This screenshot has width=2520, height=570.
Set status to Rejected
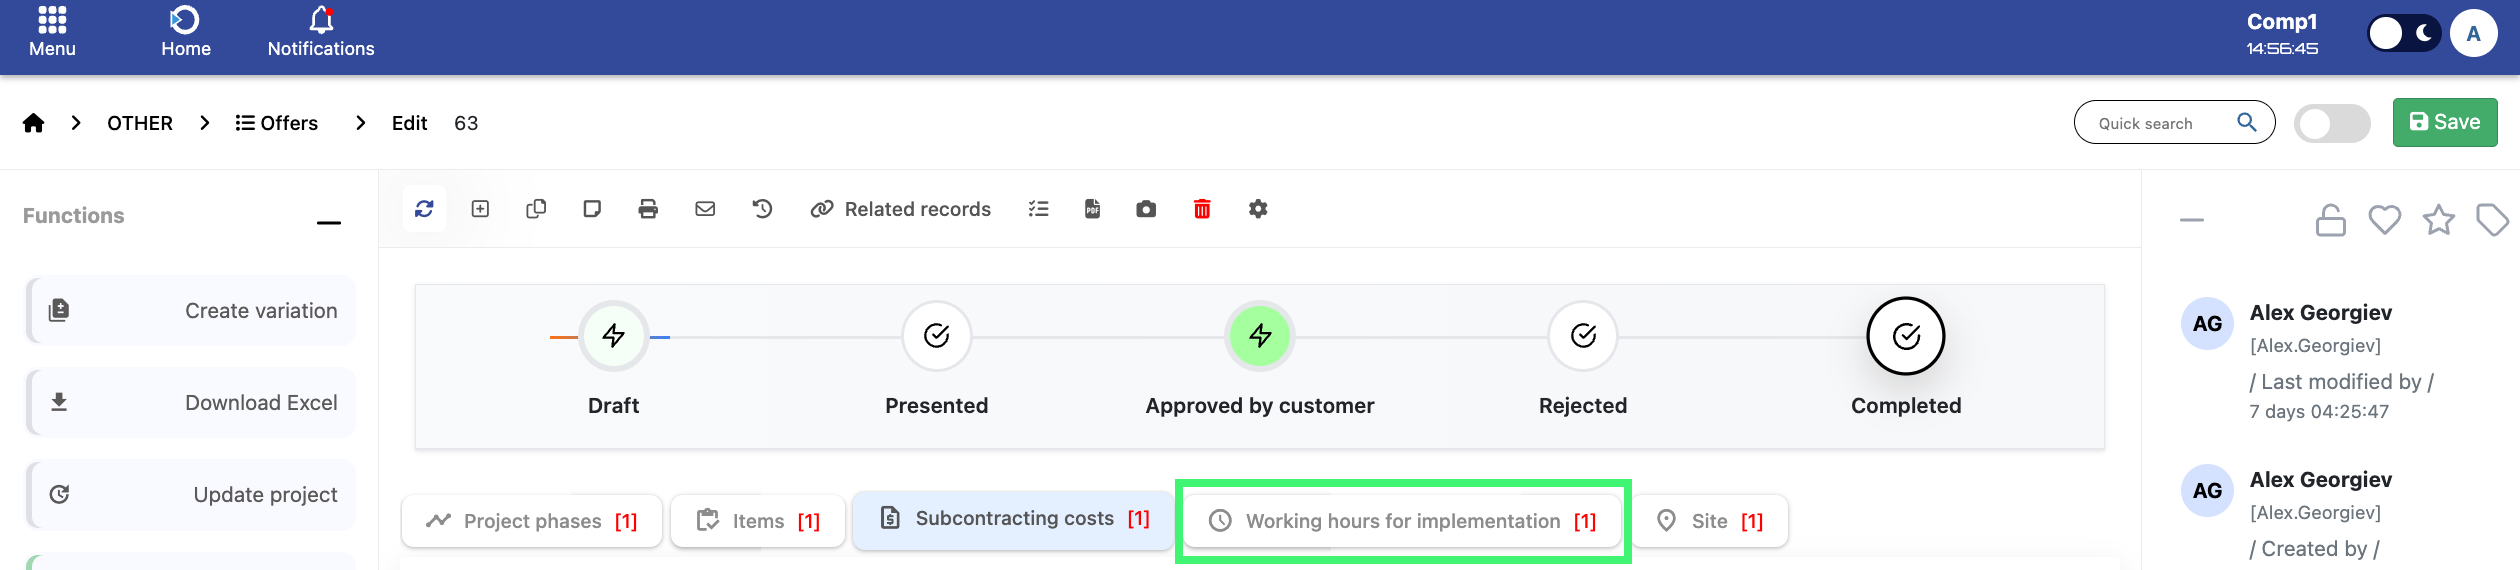[x=1583, y=336]
